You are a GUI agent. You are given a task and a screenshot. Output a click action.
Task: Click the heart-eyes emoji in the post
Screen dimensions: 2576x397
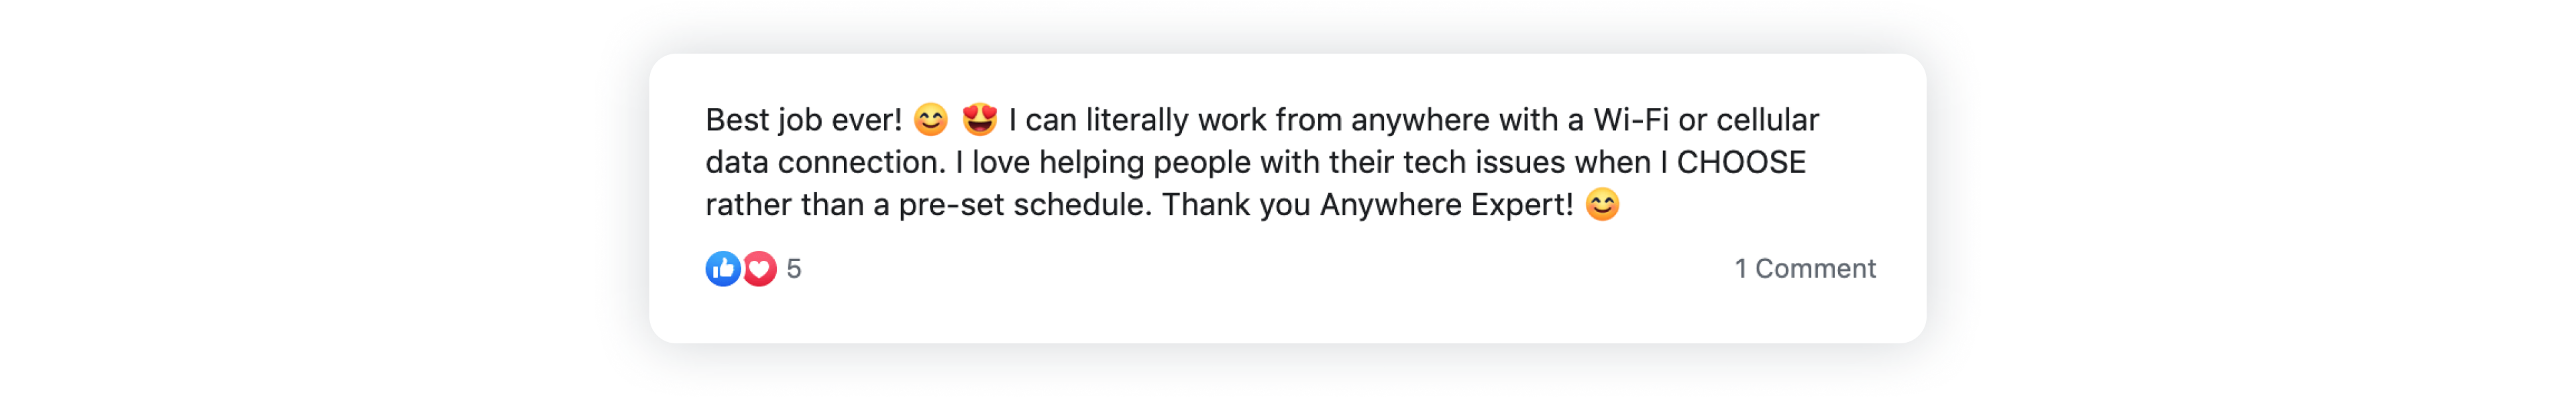[x=980, y=120]
